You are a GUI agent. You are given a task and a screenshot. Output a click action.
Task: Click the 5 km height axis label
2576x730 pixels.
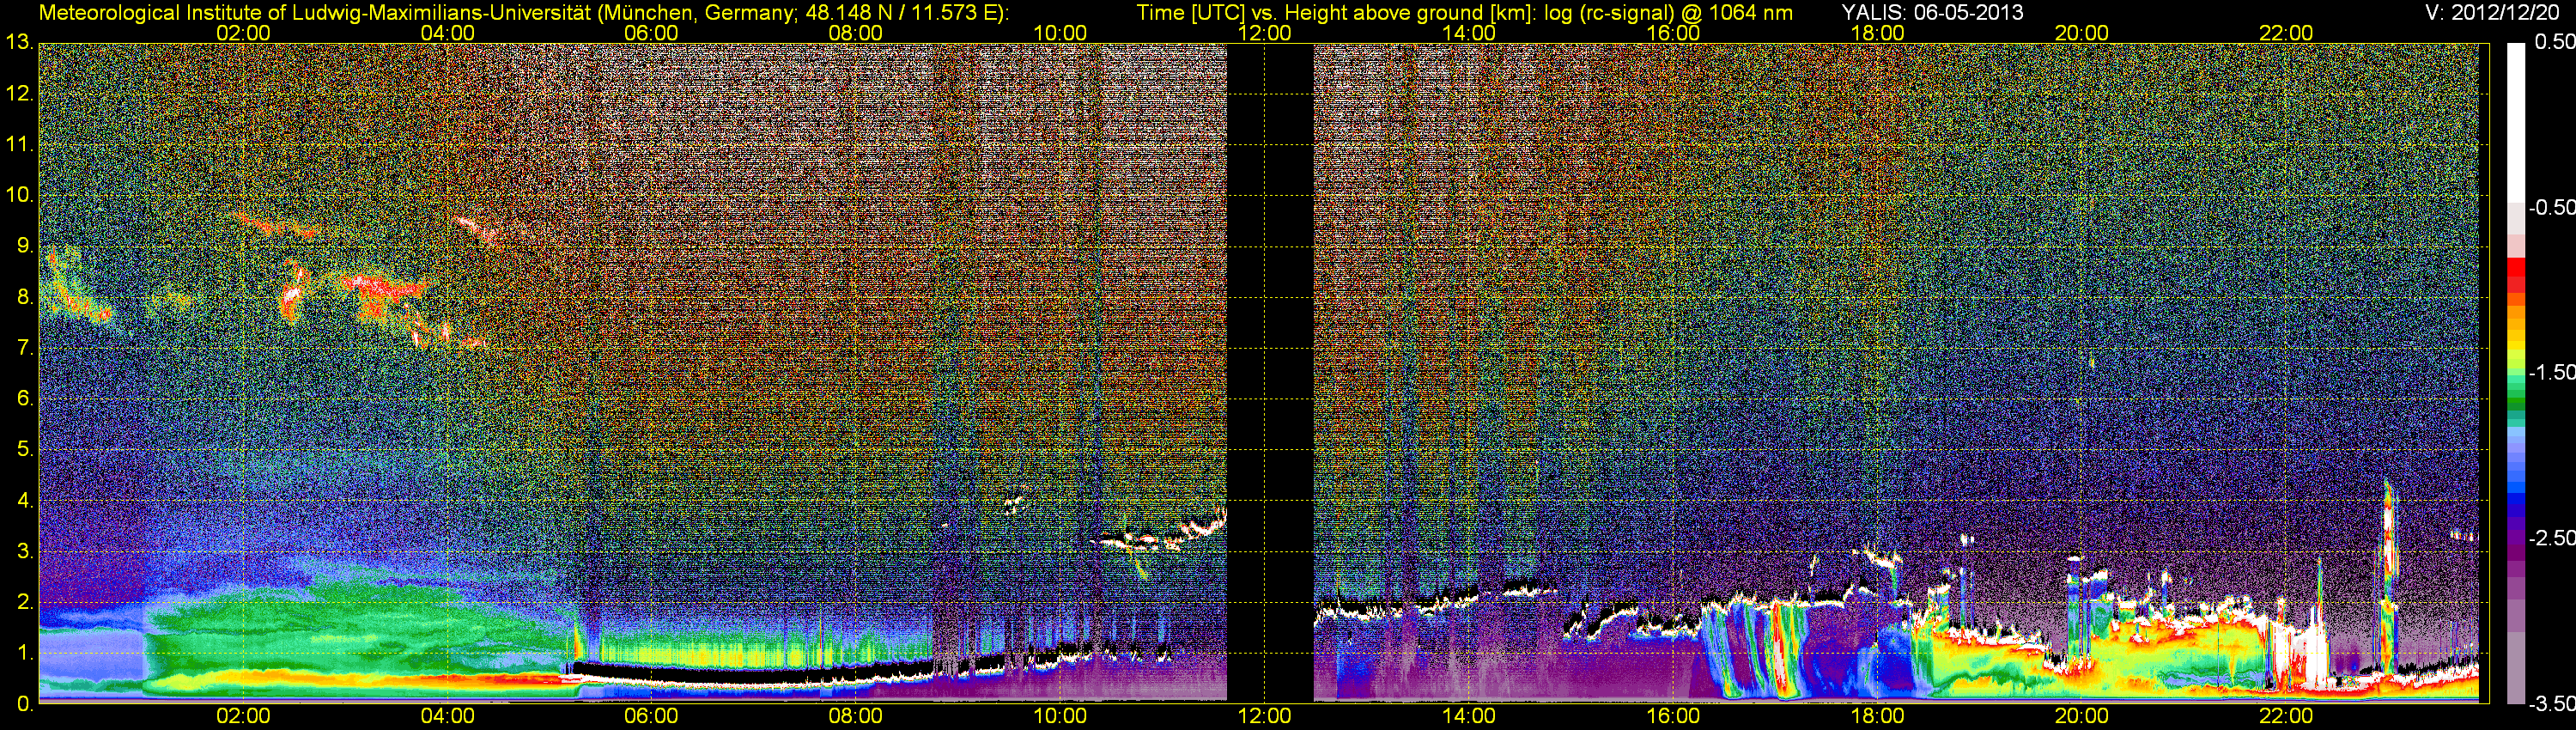[x=24, y=449]
